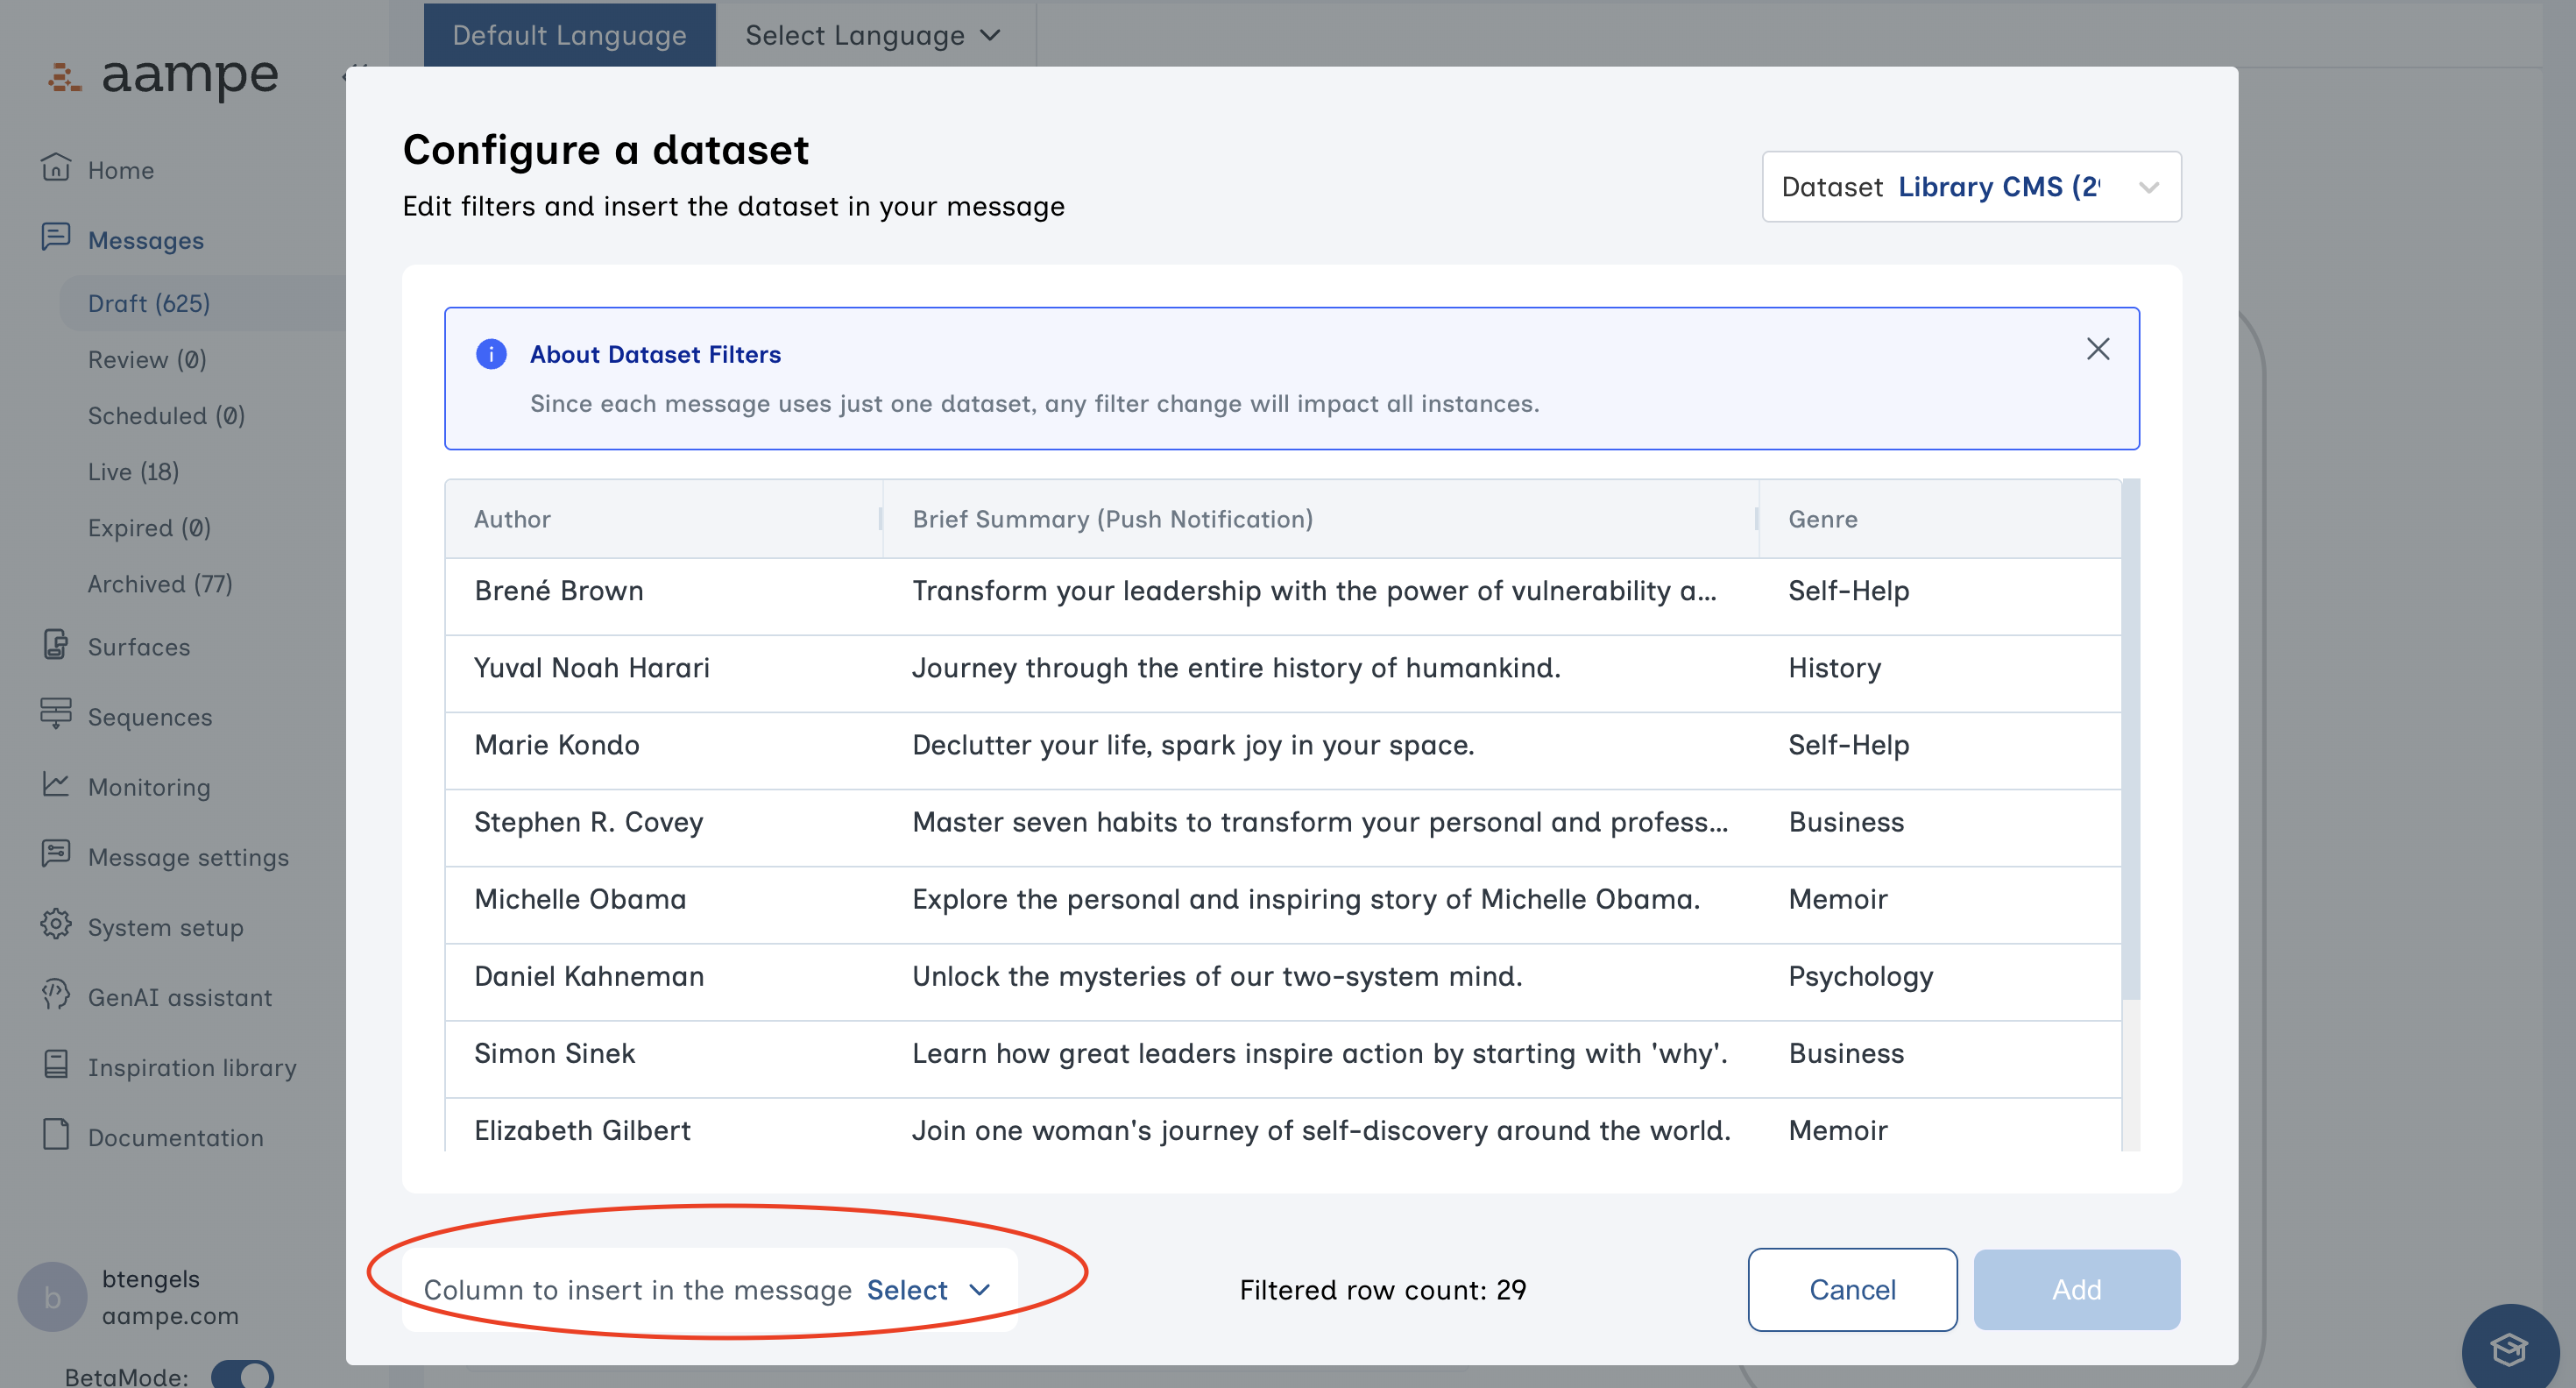The image size is (2576, 1388).
Task: Open Message settings page
Action: (188, 857)
